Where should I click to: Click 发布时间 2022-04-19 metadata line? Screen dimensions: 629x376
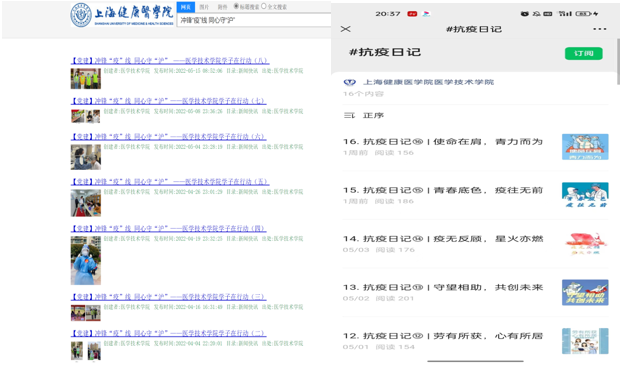click(x=204, y=239)
